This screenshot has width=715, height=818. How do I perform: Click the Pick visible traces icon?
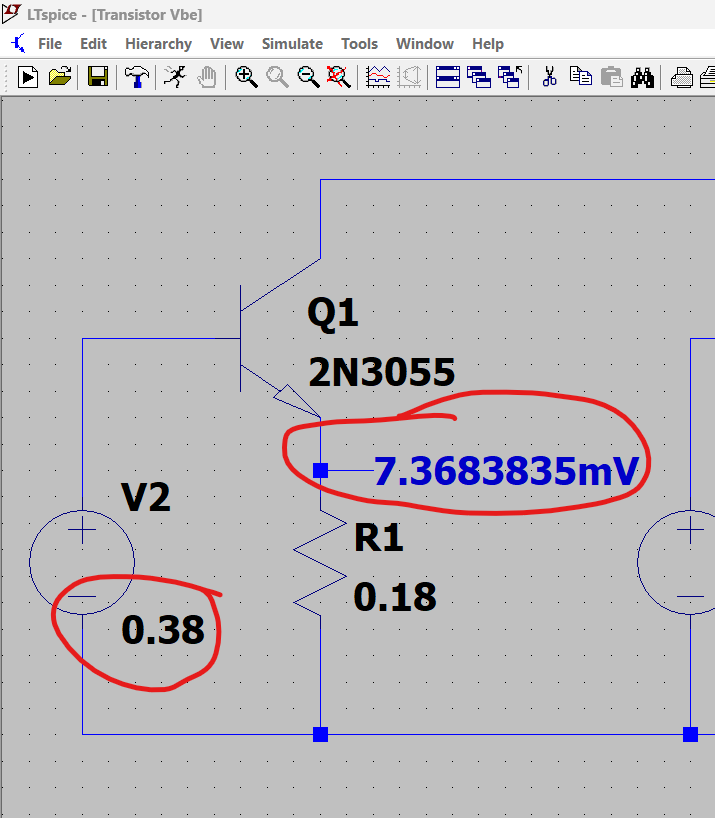pyautogui.click(x=409, y=77)
